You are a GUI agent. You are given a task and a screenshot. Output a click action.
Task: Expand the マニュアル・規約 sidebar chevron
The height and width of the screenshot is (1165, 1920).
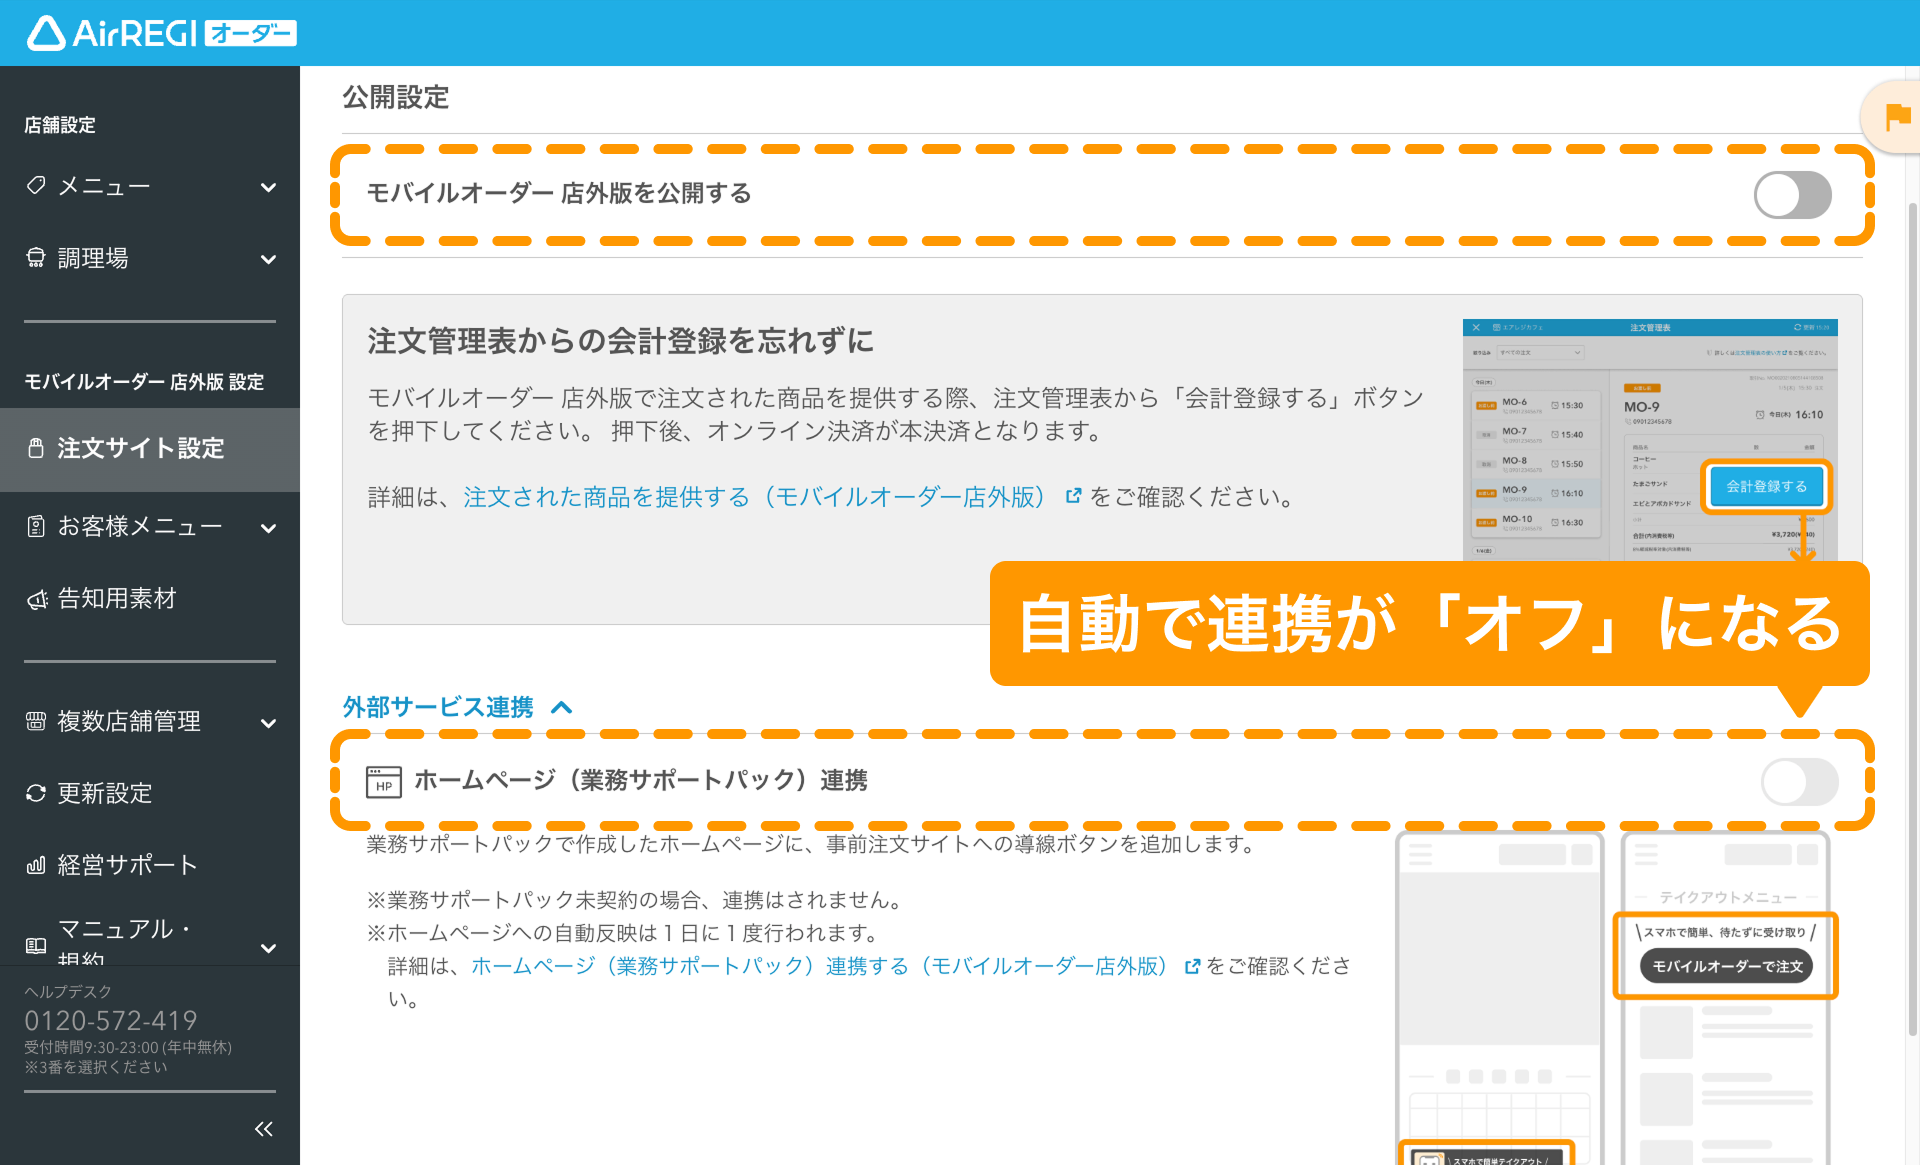pyautogui.click(x=268, y=947)
